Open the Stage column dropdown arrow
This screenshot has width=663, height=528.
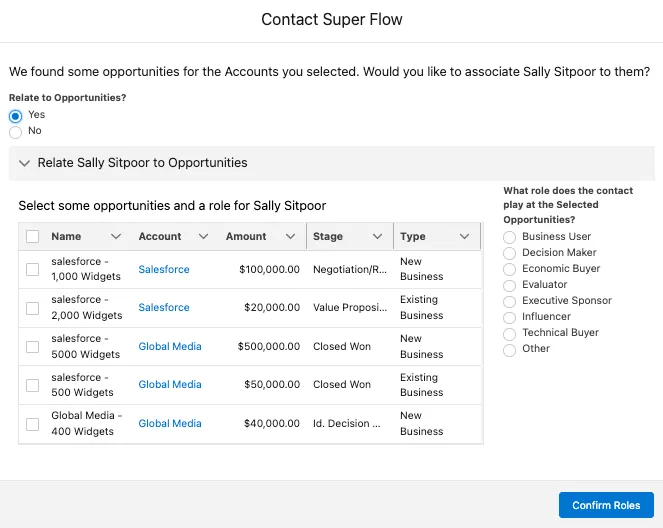coord(378,236)
